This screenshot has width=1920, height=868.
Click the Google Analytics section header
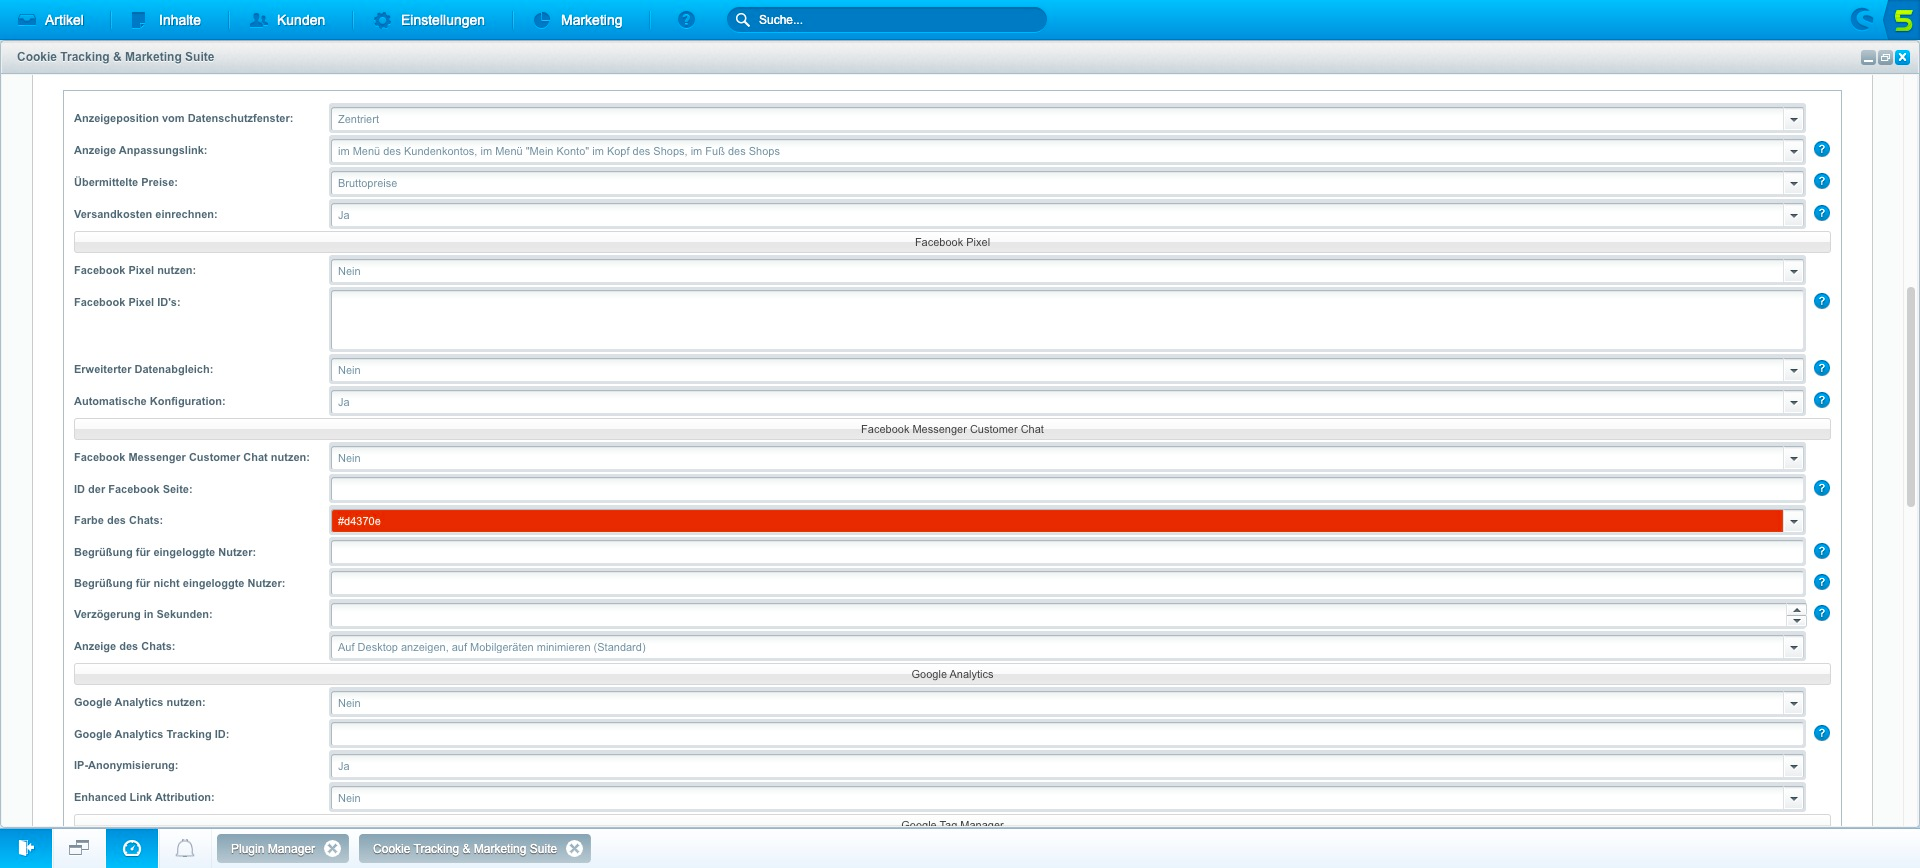coord(952,674)
